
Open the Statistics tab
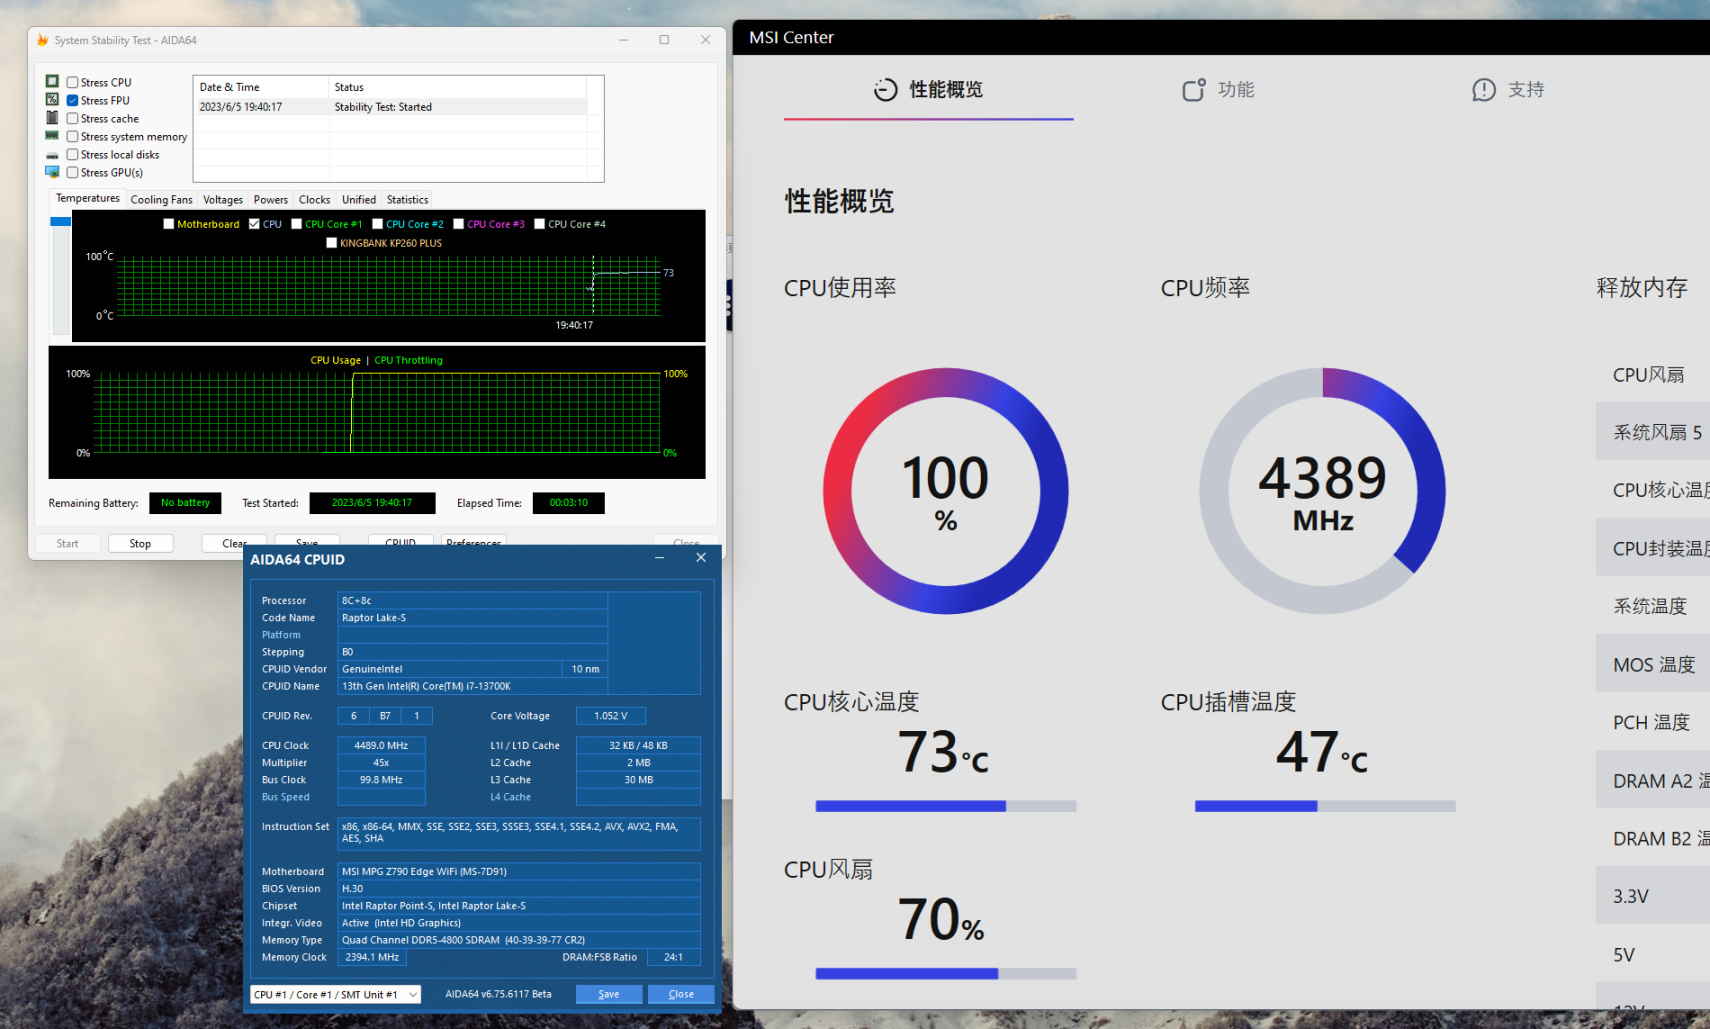(408, 200)
